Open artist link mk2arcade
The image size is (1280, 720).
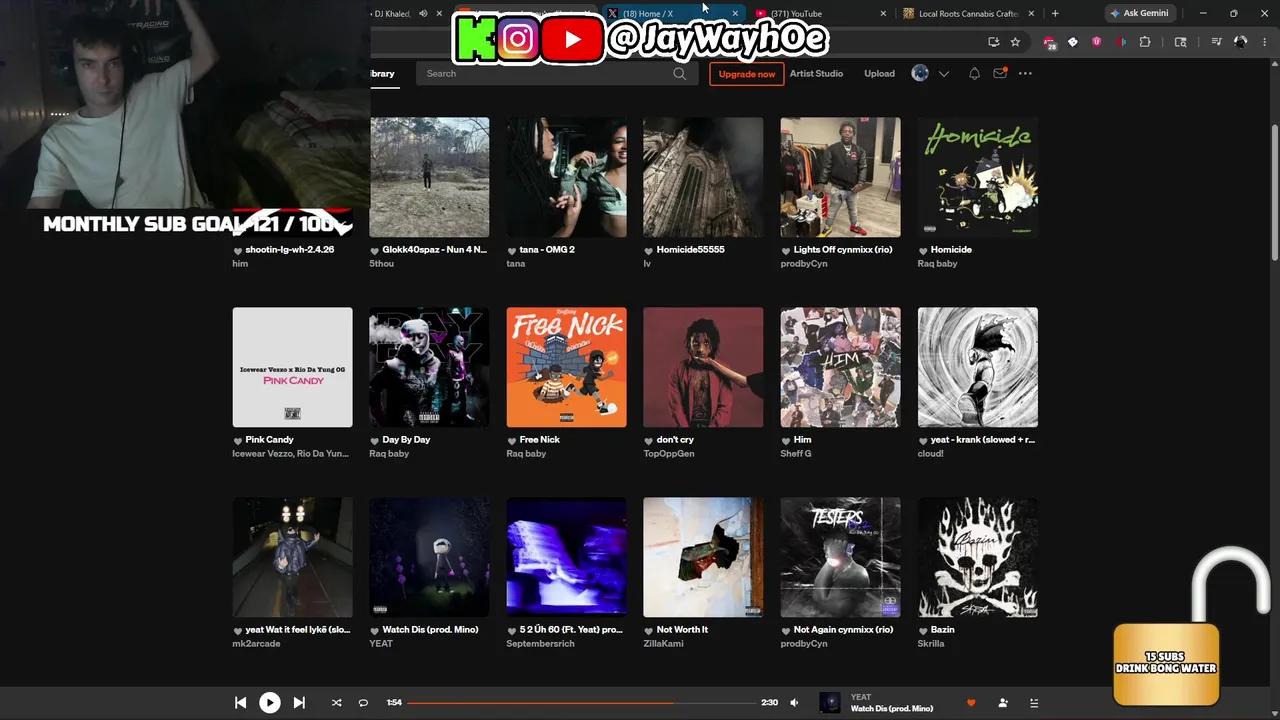257,644
